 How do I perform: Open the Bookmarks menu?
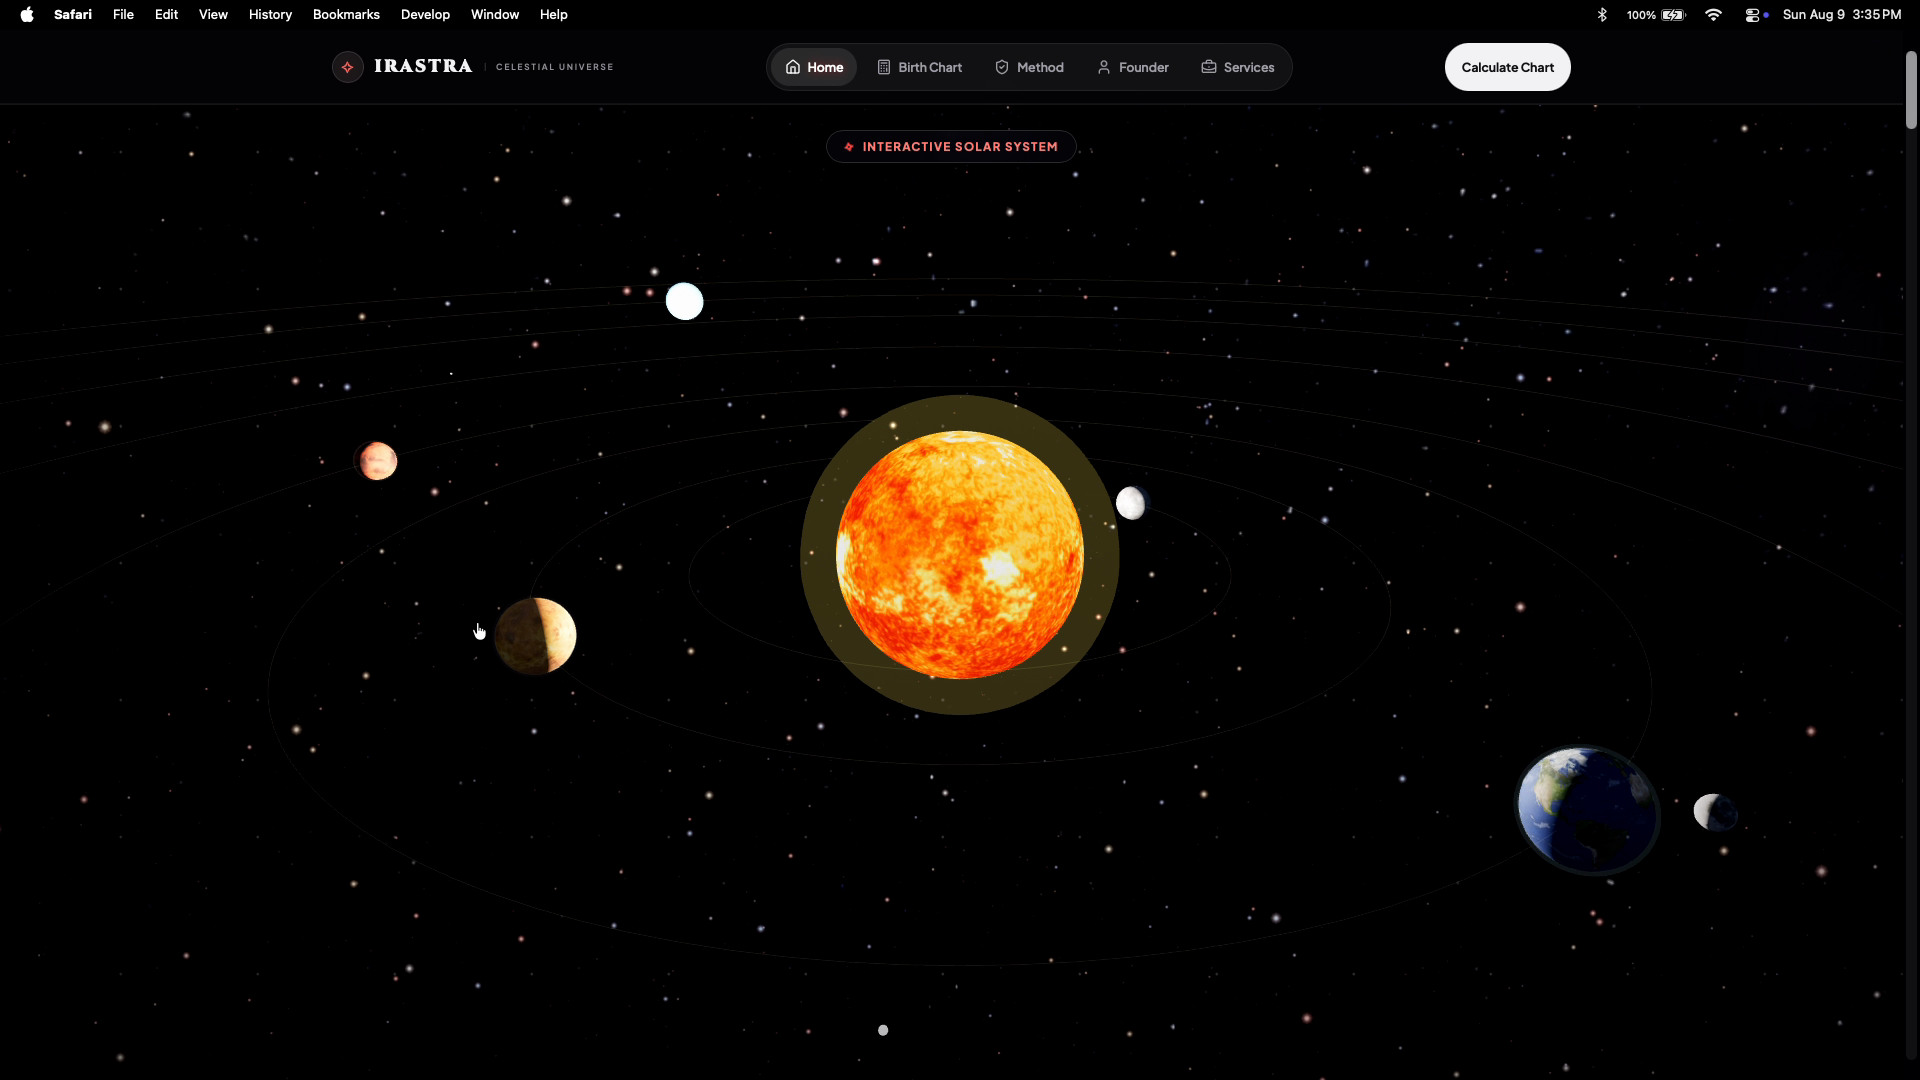pyautogui.click(x=346, y=14)
